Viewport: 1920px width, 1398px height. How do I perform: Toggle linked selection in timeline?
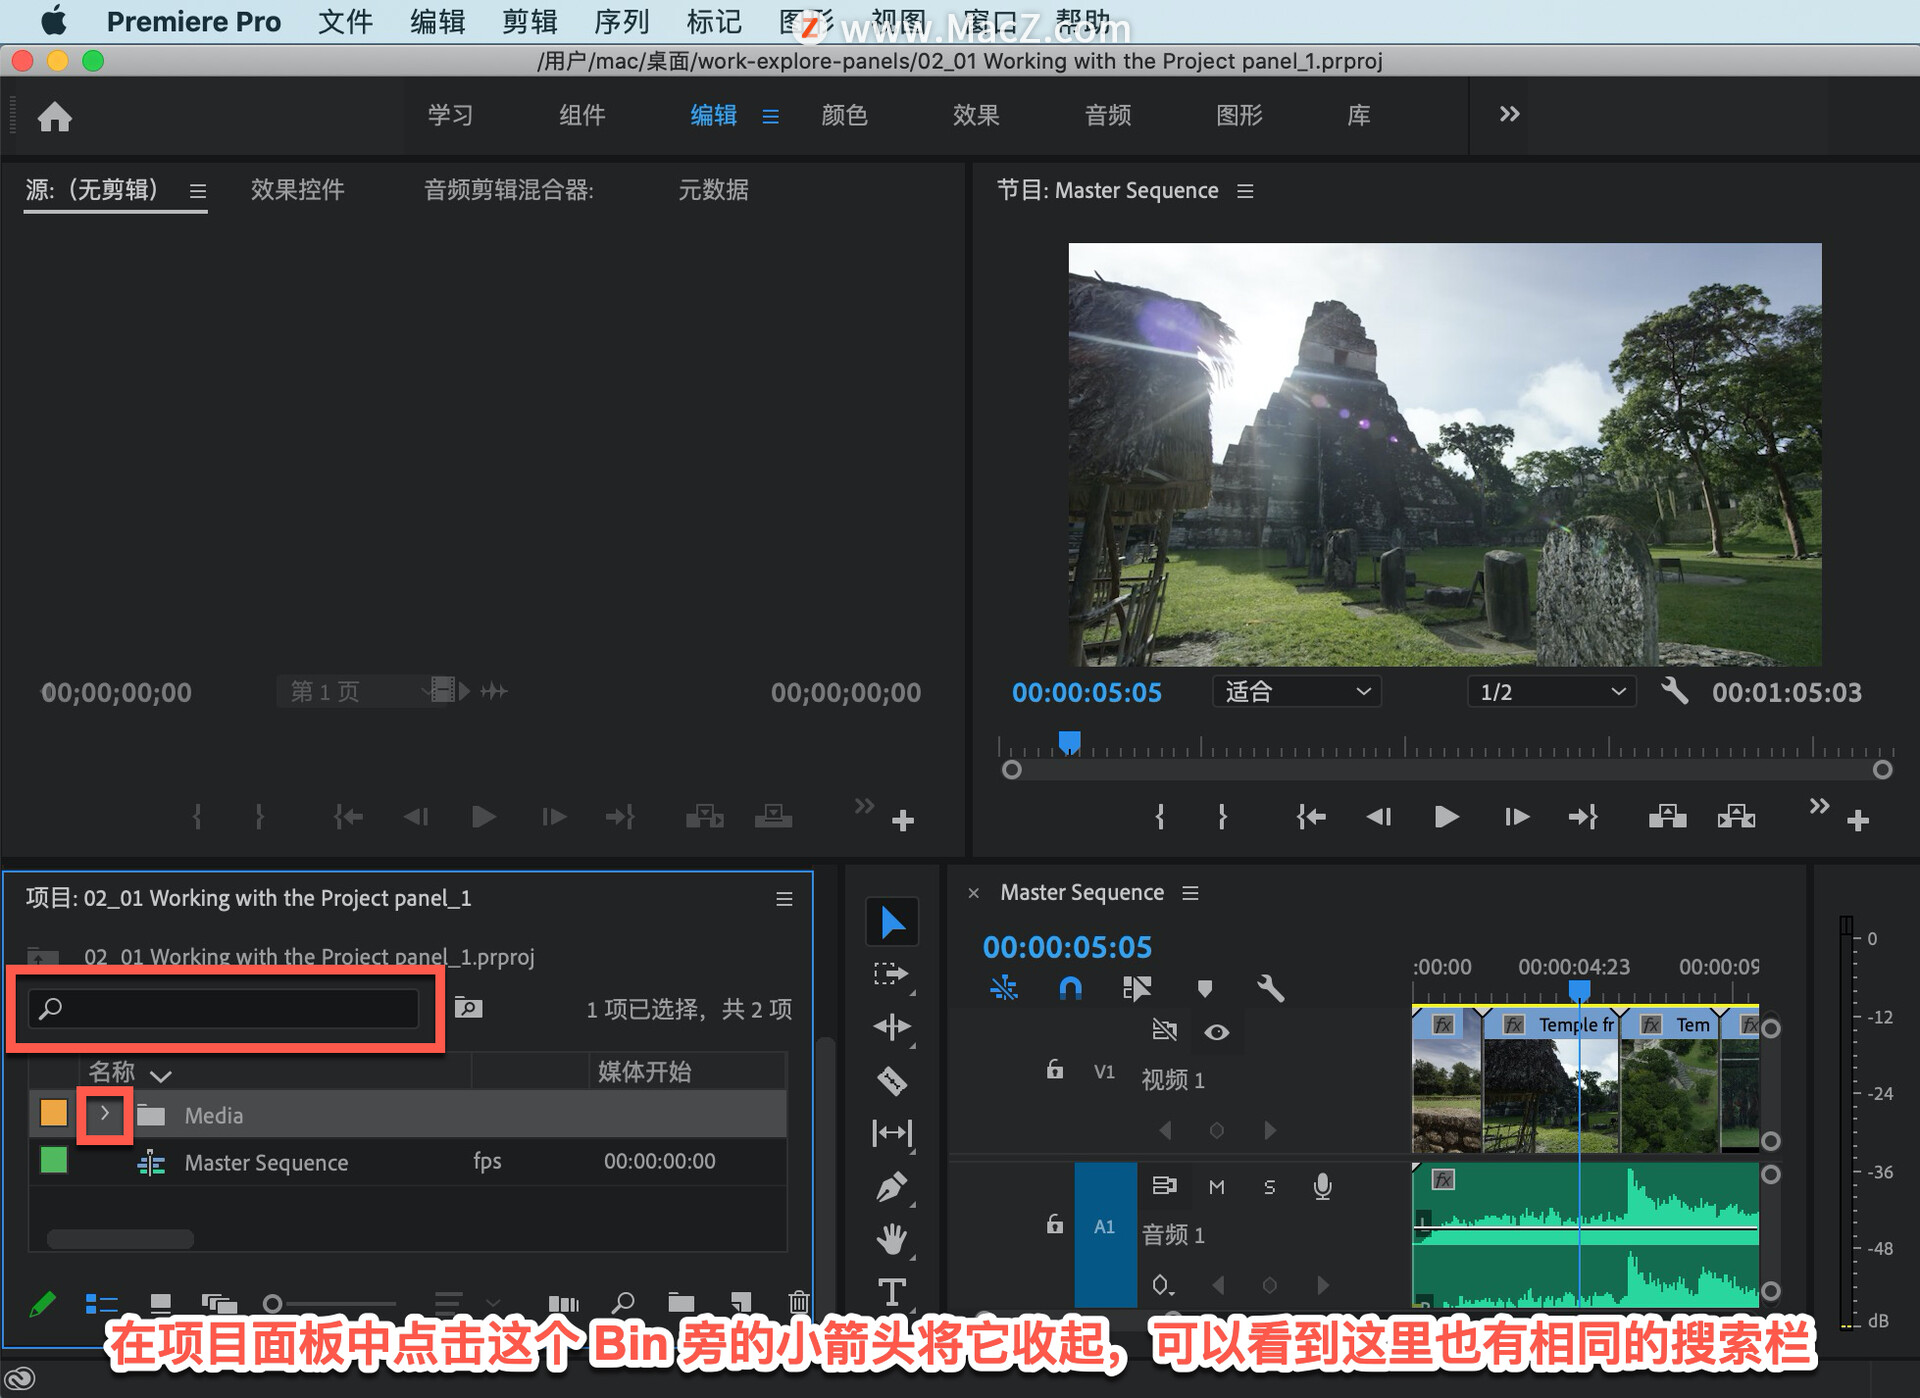[1137, 988]
